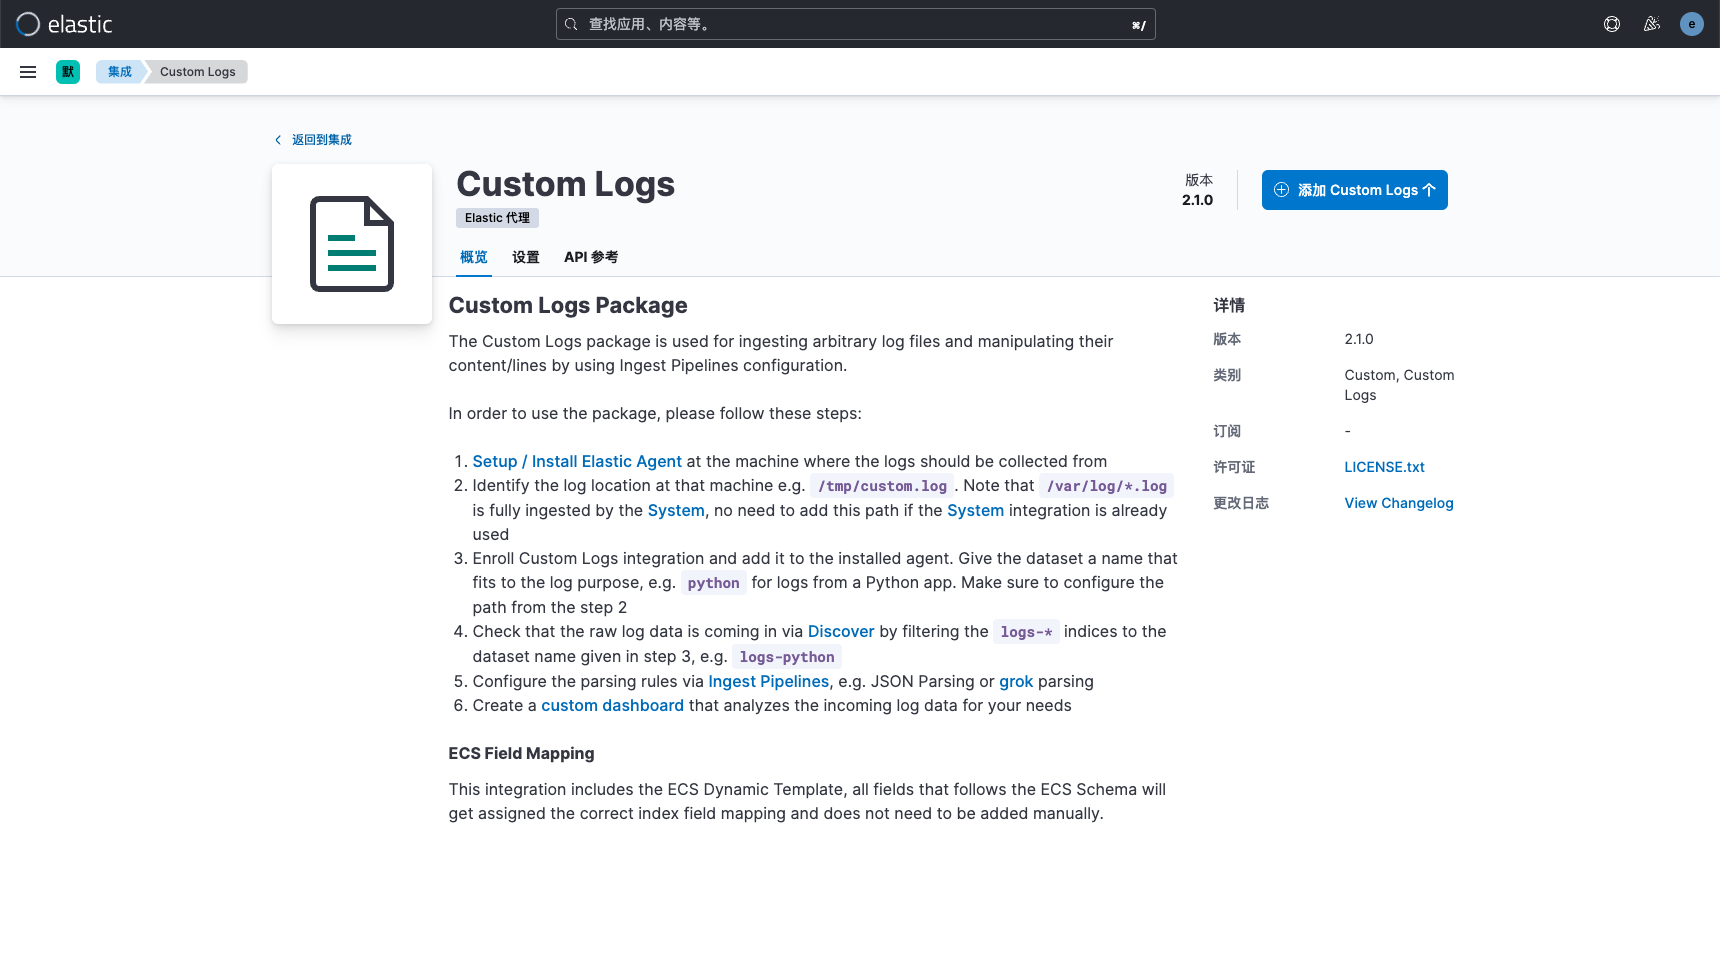
Task: Click the 订阅 label in details
Action: [1227, 431]
